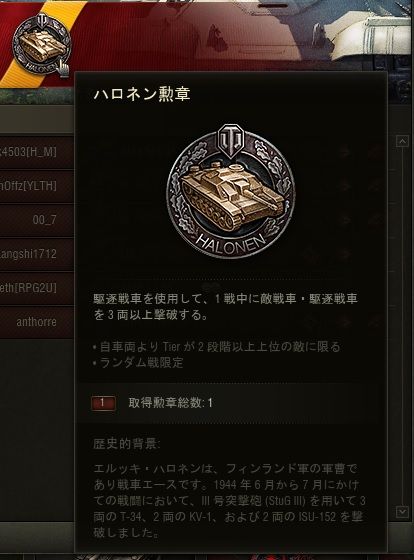Click the medal description text about destroying 3 vehicles
414x560 pixels.
click(225, 307)
